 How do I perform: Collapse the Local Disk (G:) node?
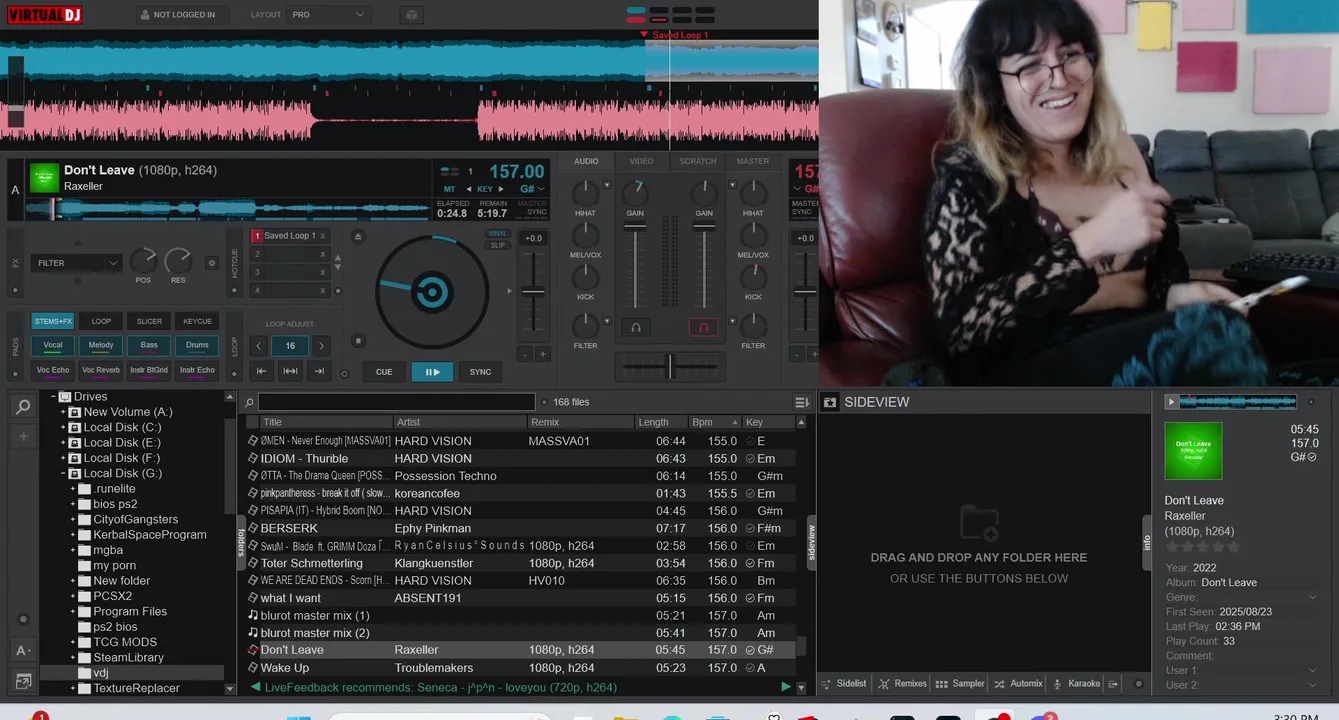64,473
